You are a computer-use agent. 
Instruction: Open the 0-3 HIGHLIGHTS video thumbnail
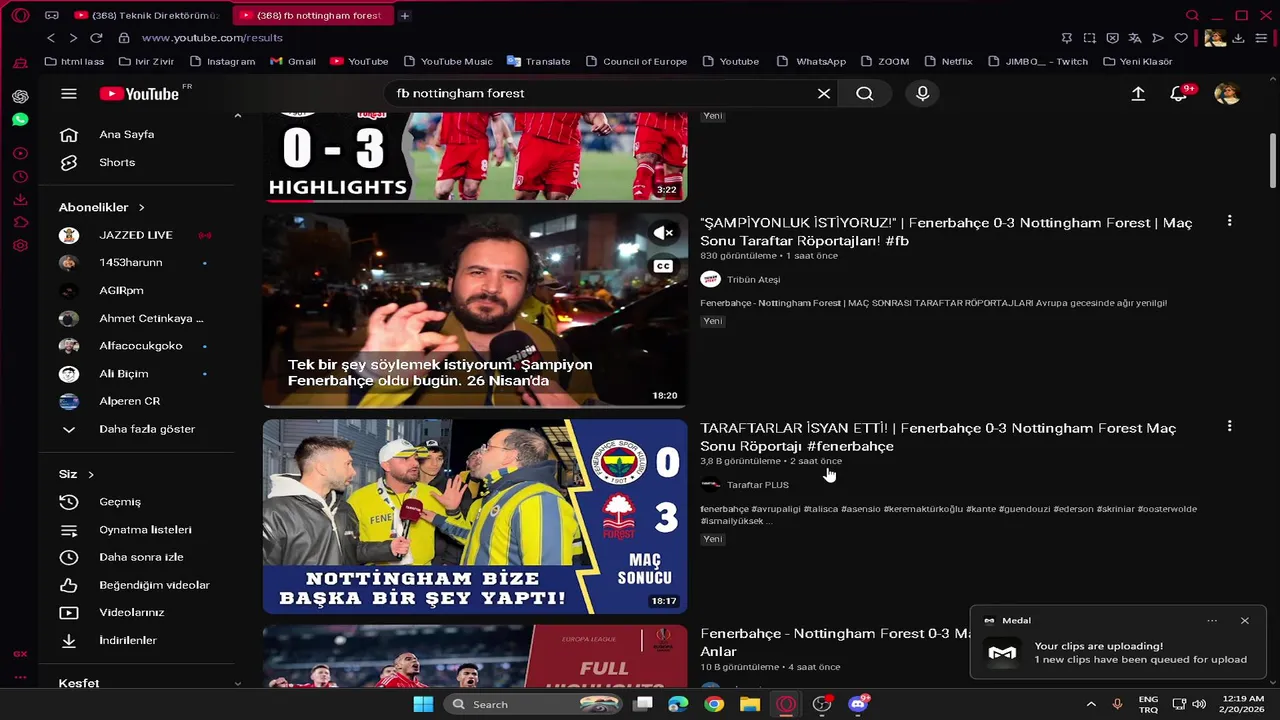pos(475,156)
